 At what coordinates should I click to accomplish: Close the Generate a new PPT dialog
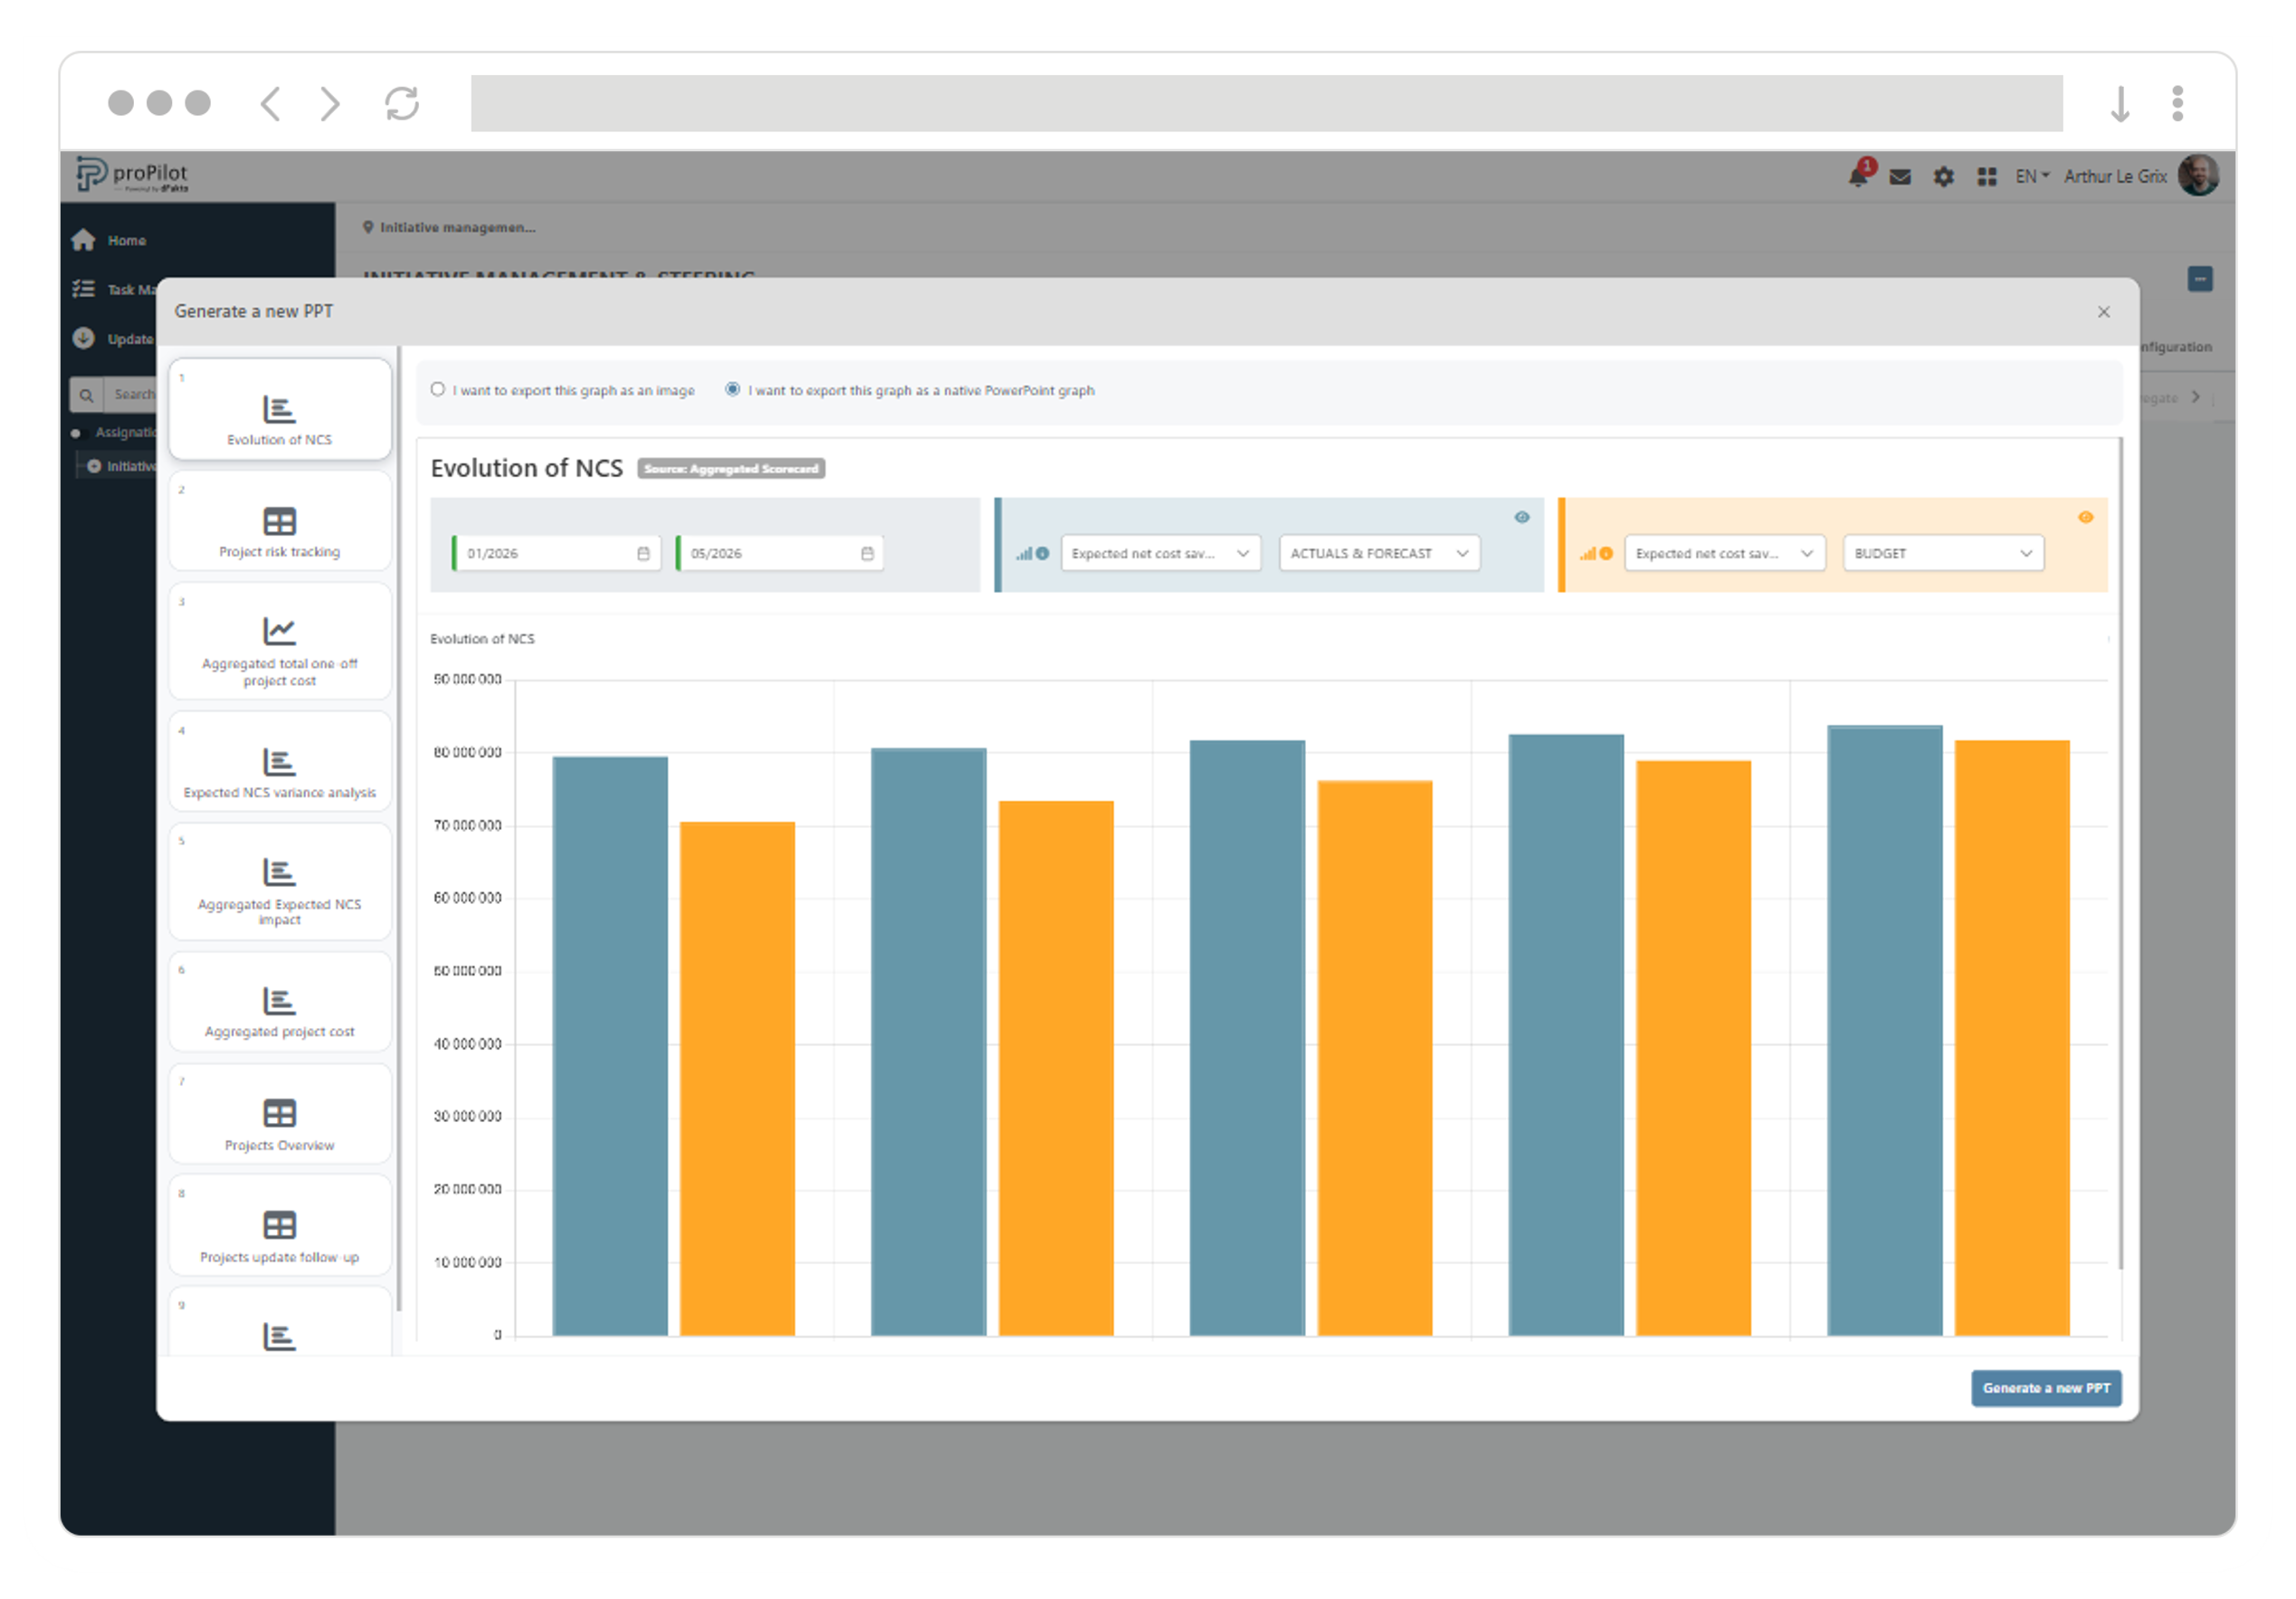coord(2103,312)
